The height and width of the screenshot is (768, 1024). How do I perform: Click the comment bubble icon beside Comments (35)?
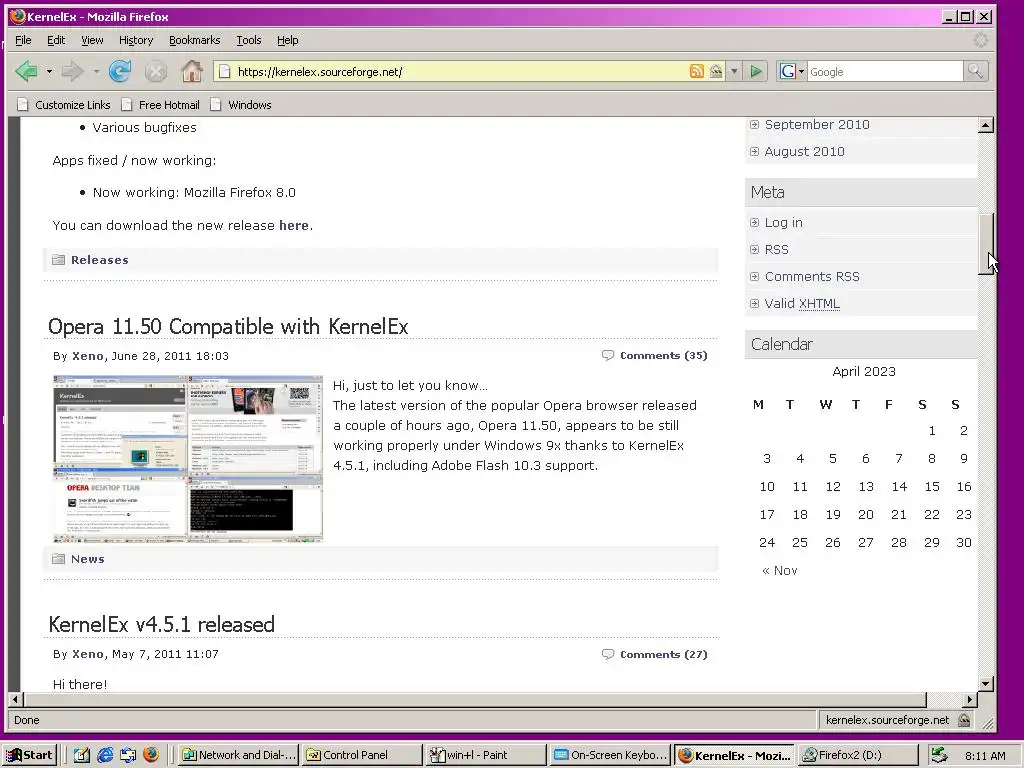pos(608,355)
